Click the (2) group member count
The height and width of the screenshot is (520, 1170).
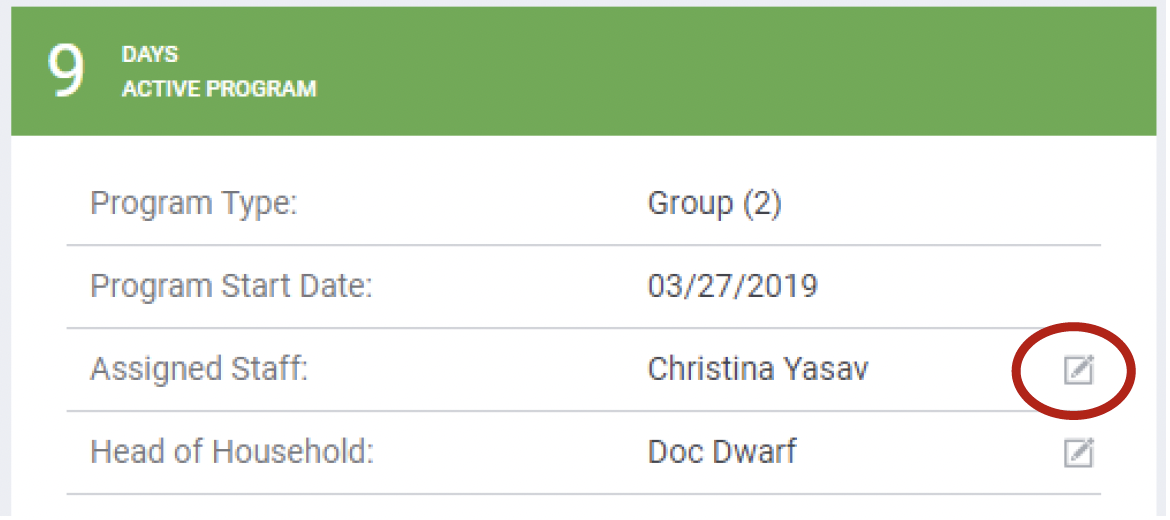click(x=761, y=204)
